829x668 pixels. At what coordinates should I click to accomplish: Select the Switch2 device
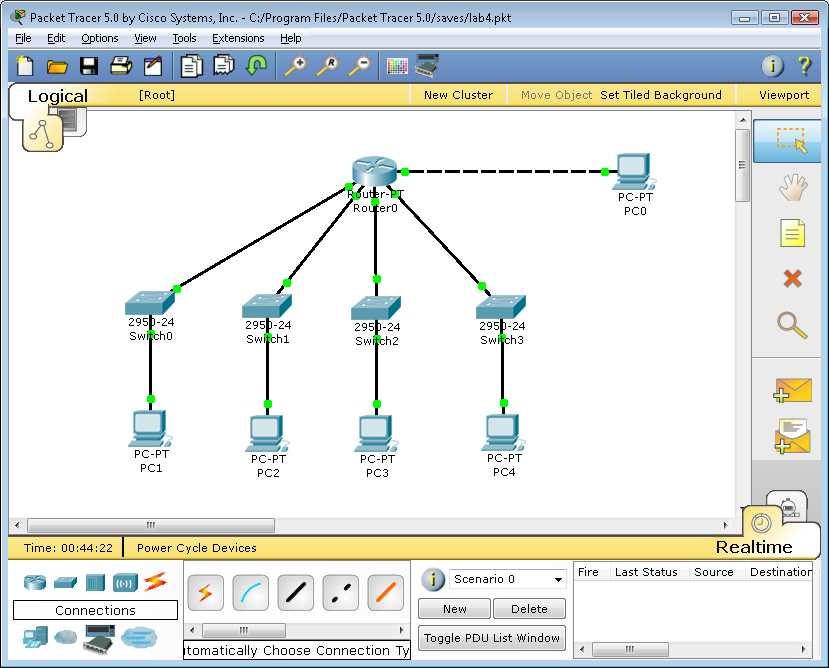(376, 308)
